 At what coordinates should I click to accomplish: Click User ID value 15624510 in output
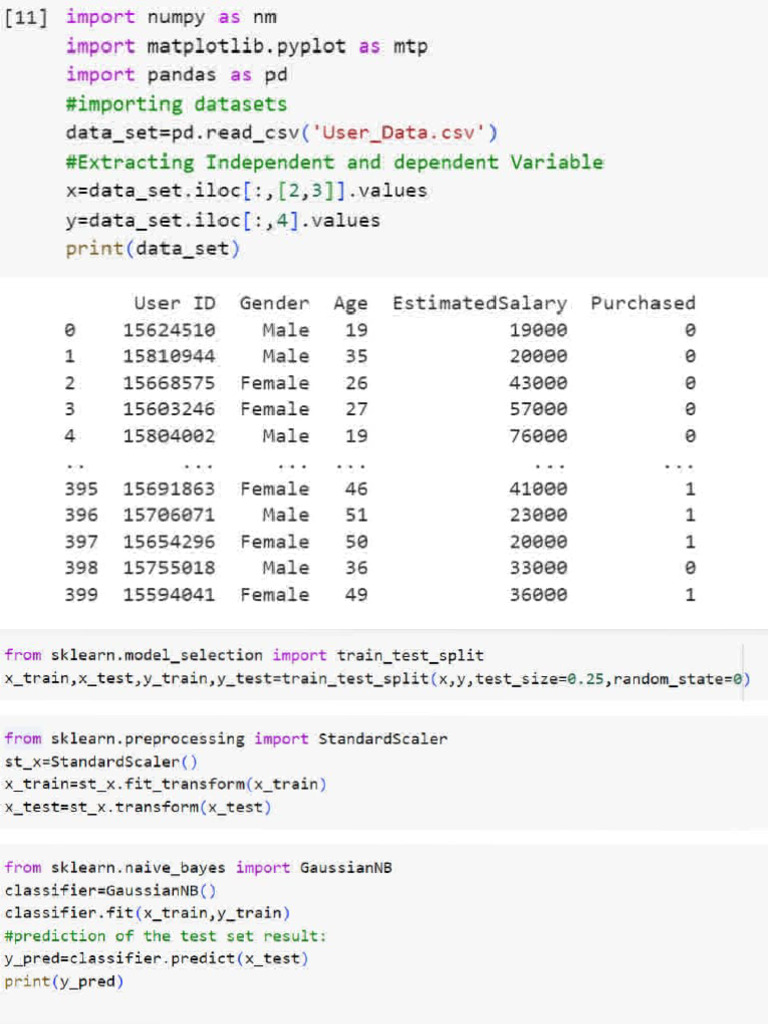(169, 330)
